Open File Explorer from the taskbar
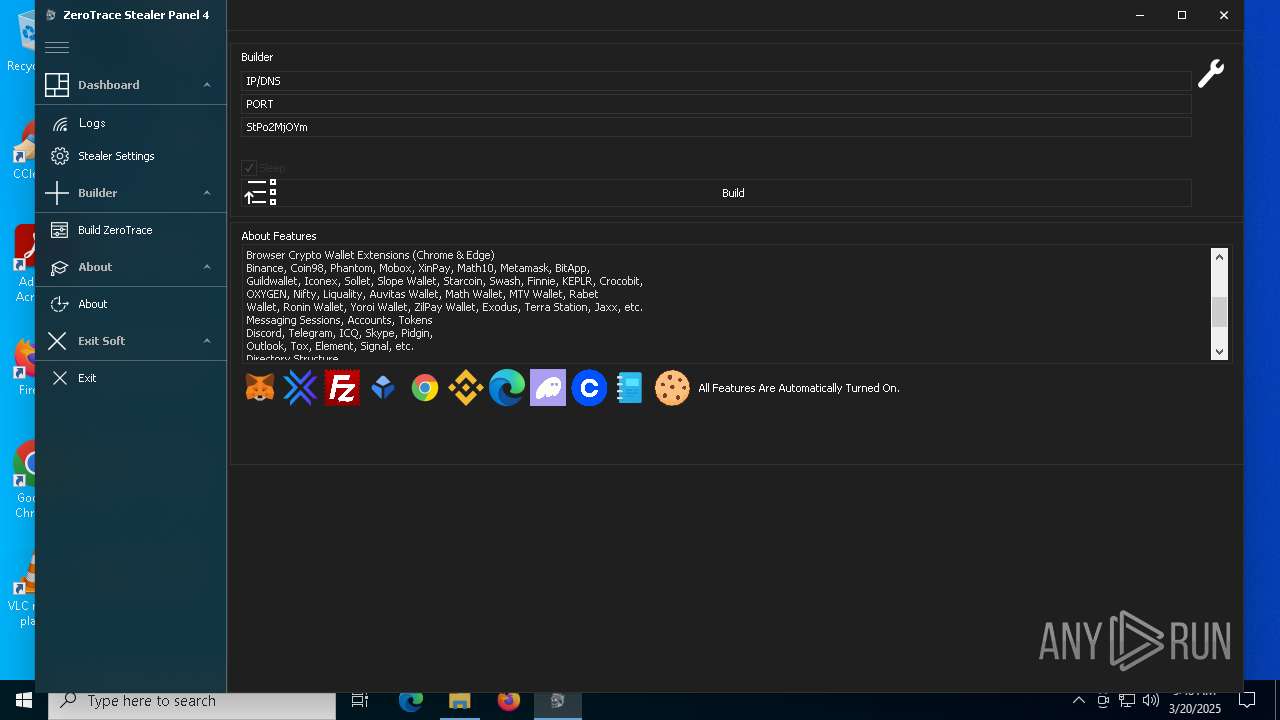The height and width of the screenshot is (720, 1280). click(459, 701)
